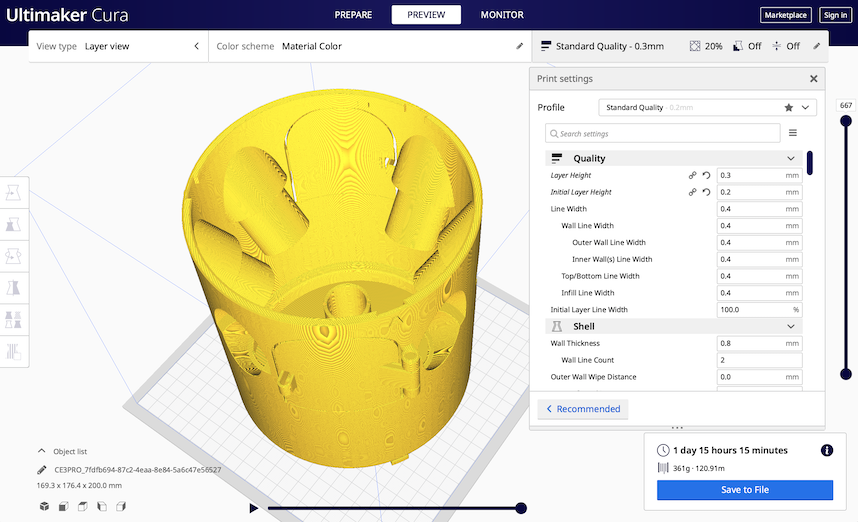This screenshot has width=858, height=522.
Task: Open Per Model Settings tool
Action: 13,320
